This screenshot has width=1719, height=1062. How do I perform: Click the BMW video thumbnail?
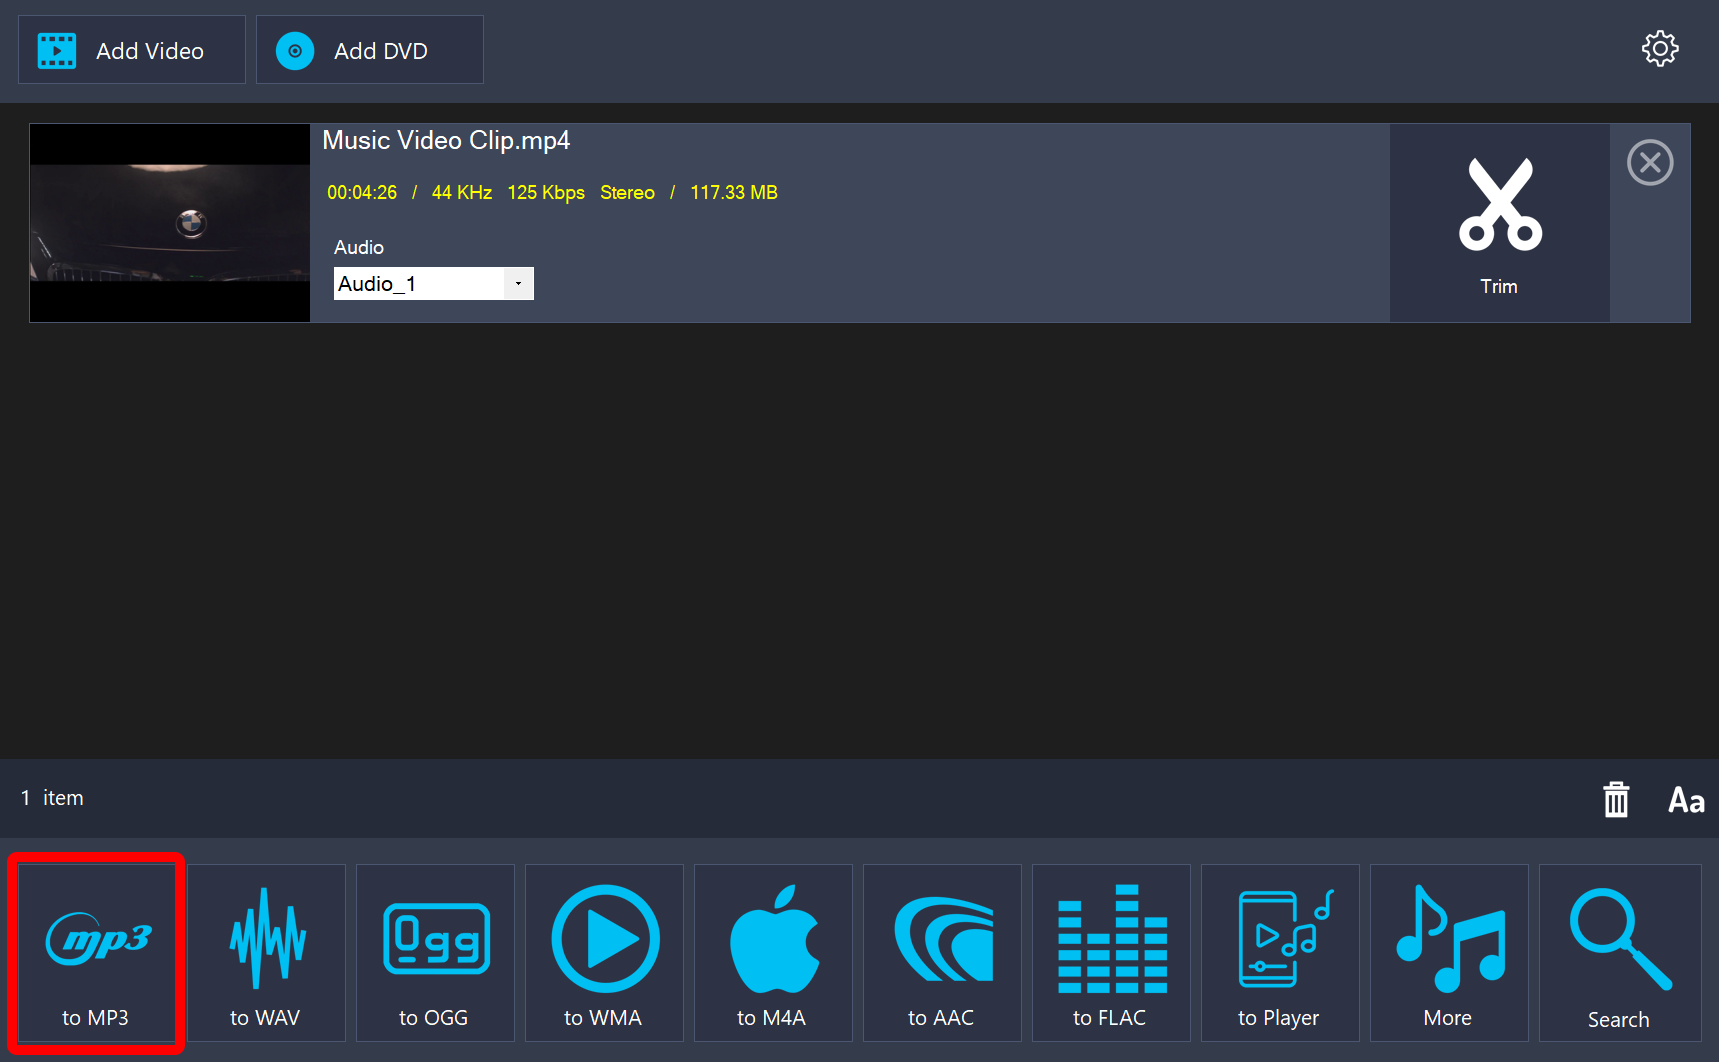(x=170, y=223)
